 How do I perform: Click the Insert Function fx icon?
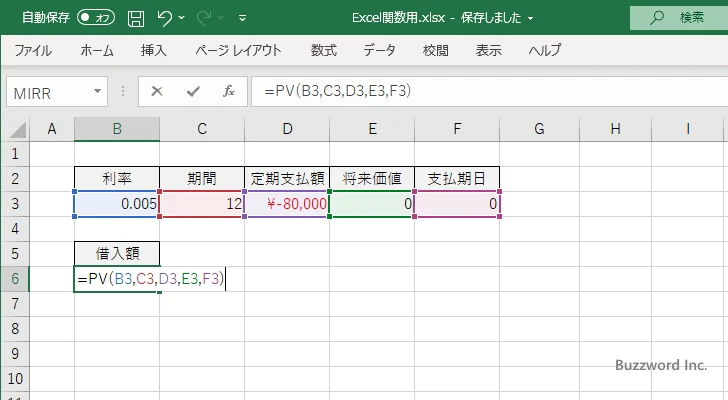click(x=229, y=91)
